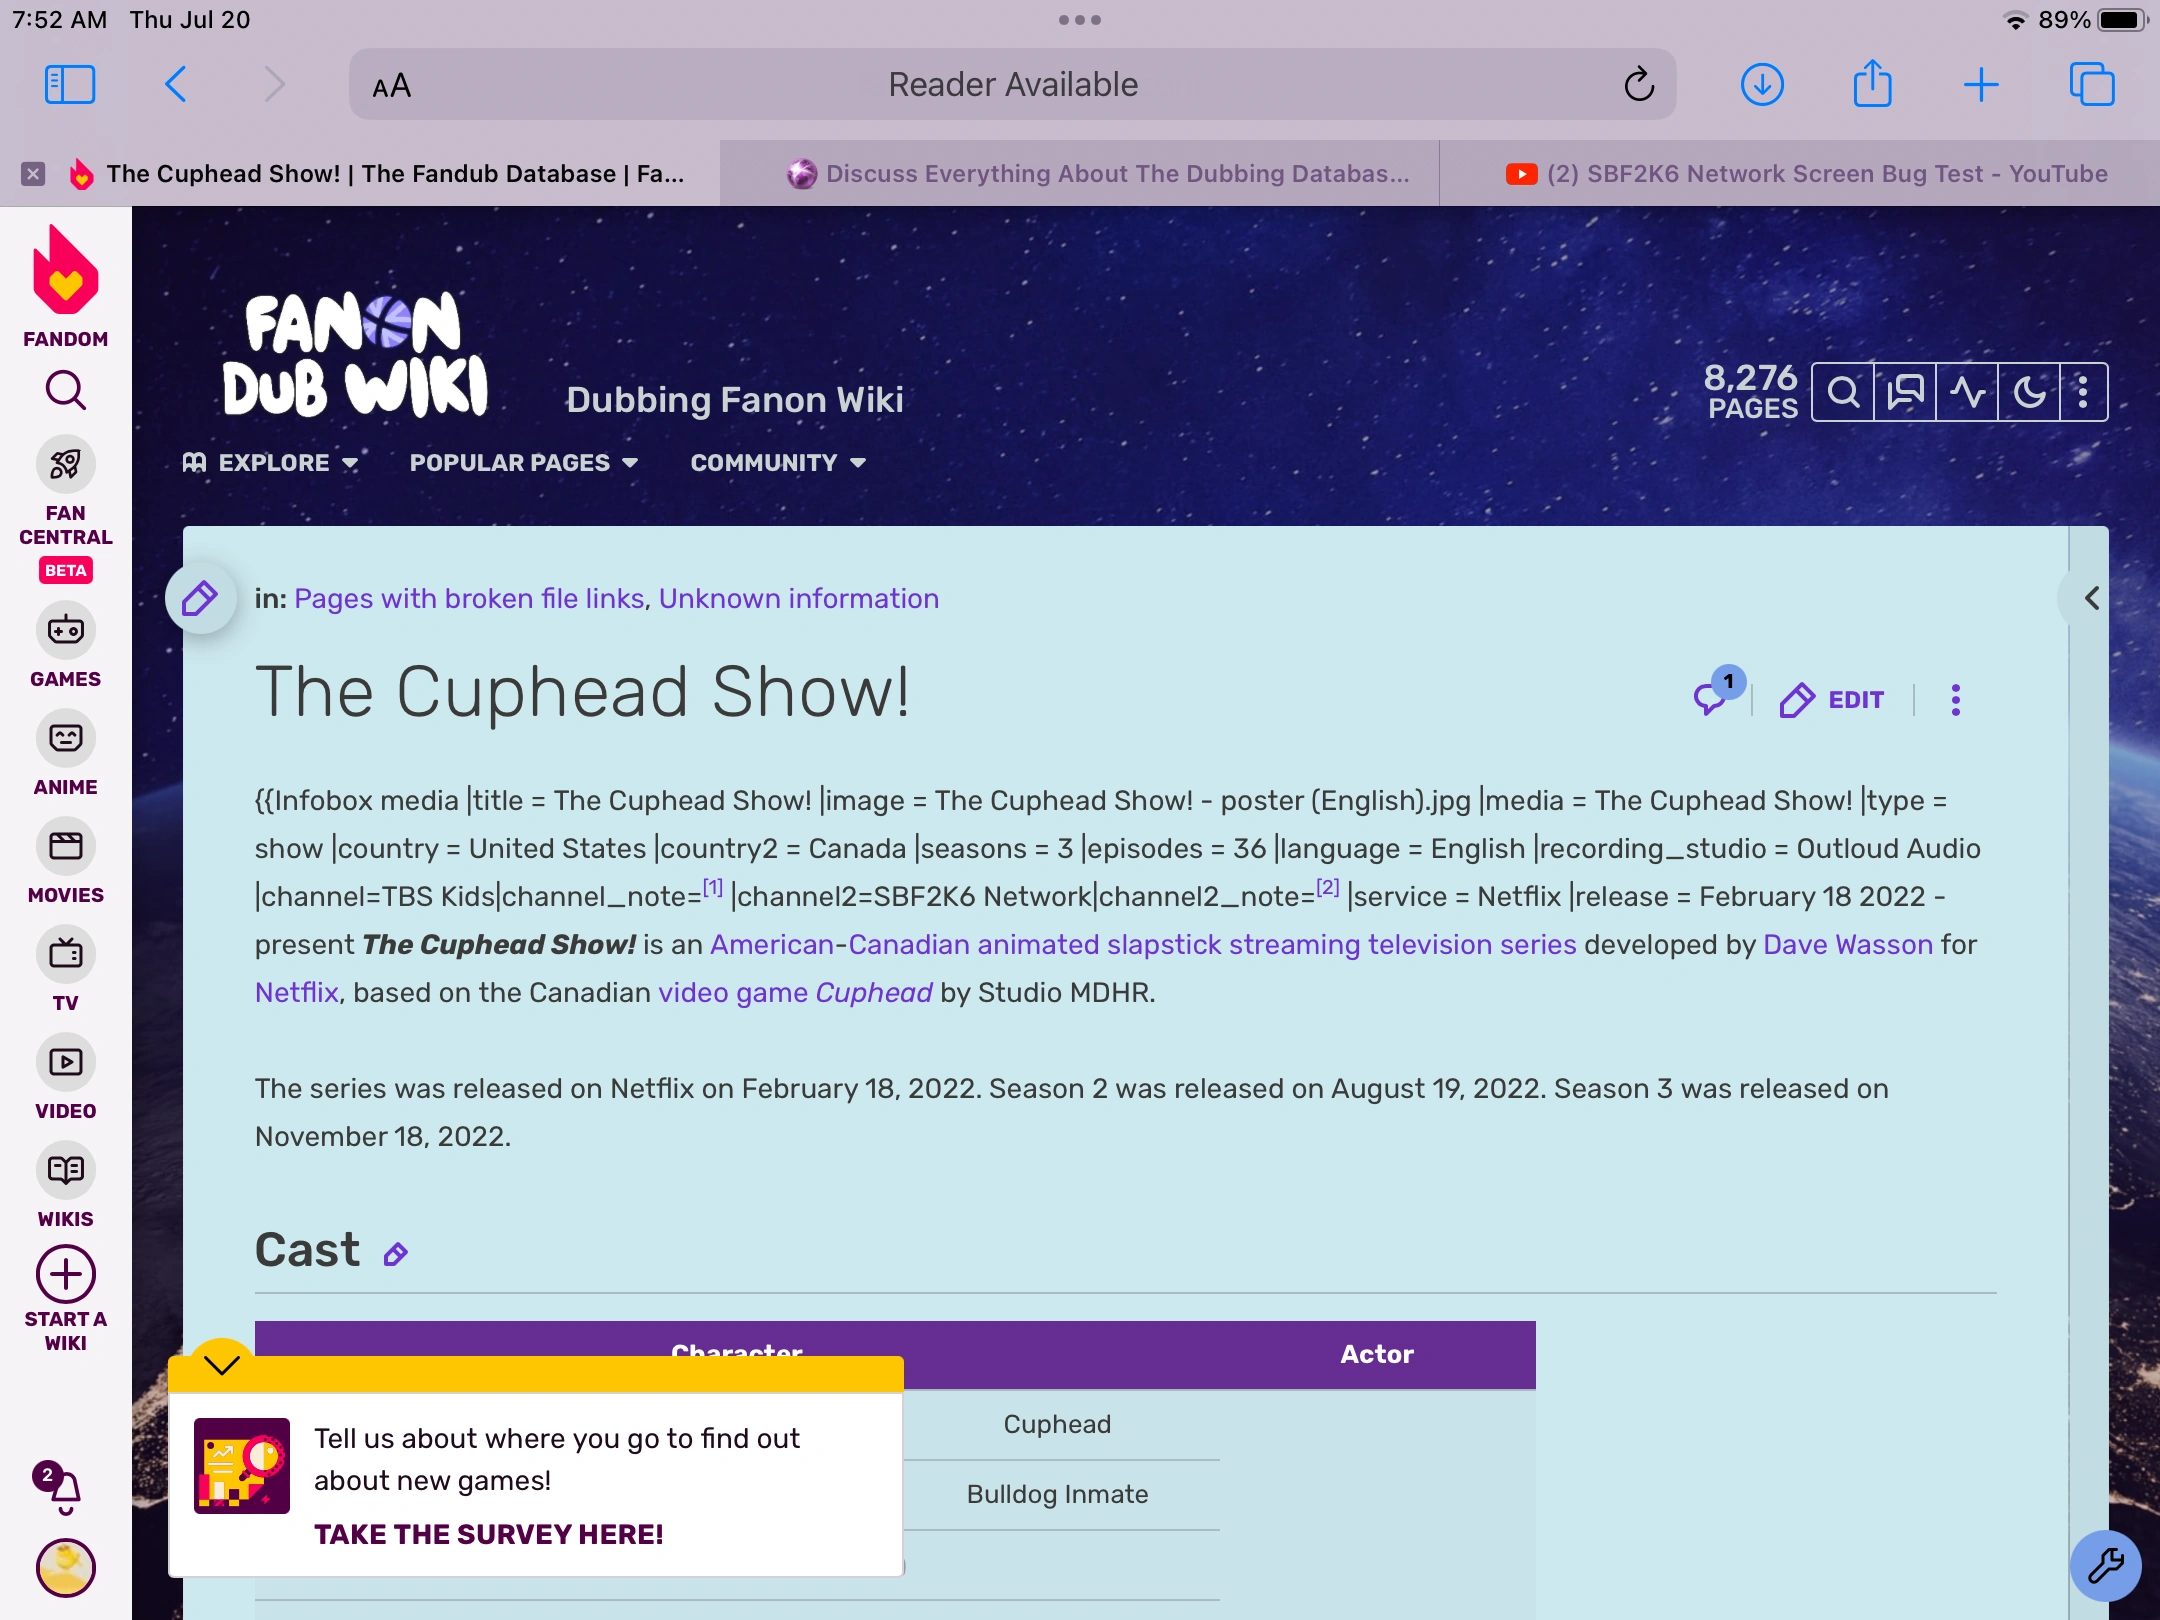Open wiki discussions speech bubble icon

(1905, 392)
